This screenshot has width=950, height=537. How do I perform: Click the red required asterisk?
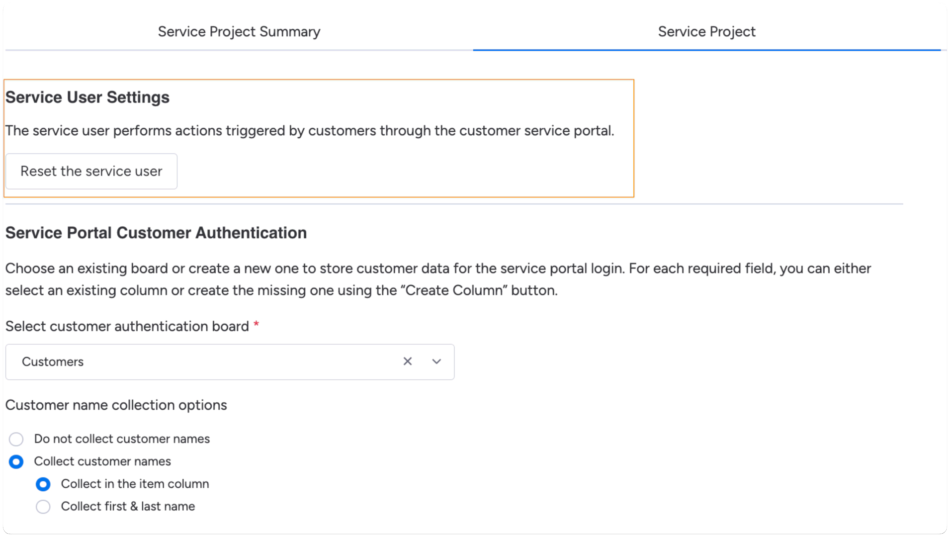click(256, 326)
